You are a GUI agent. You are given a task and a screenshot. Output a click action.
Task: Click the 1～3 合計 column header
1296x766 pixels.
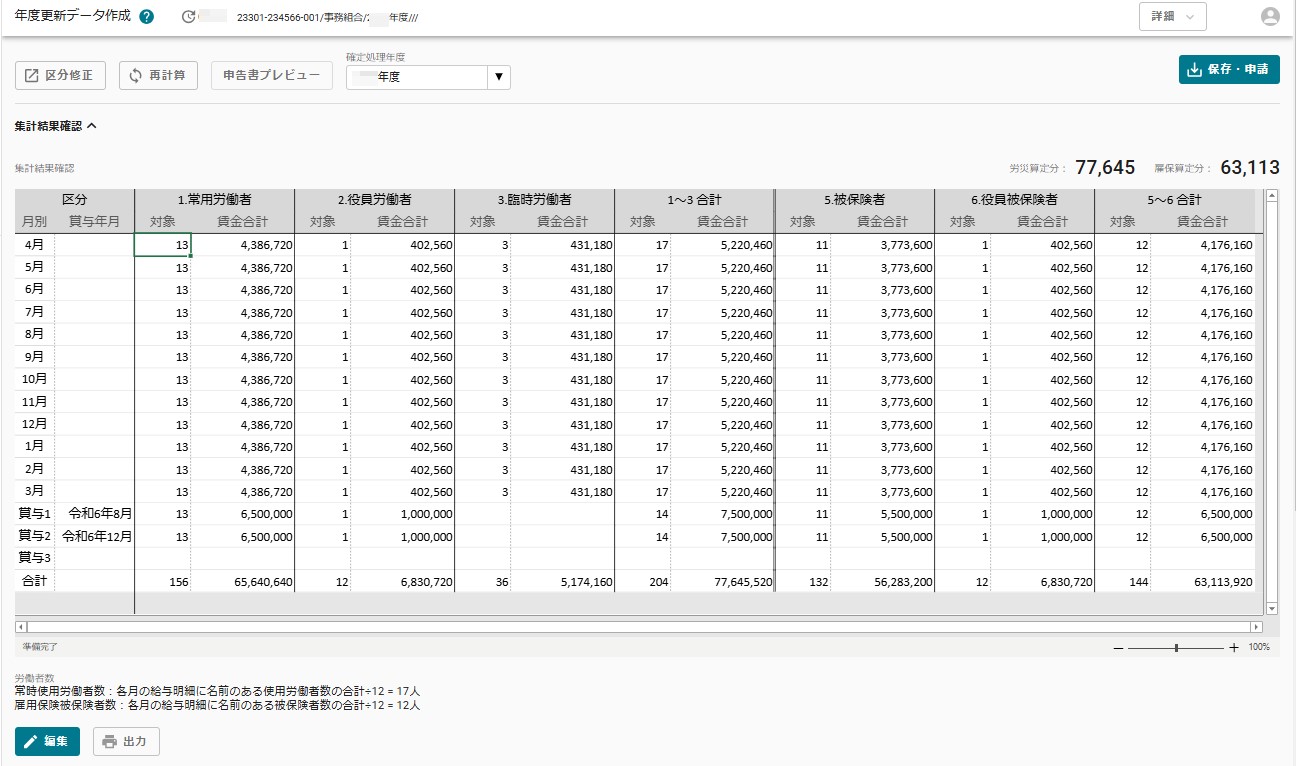point(695,200)
